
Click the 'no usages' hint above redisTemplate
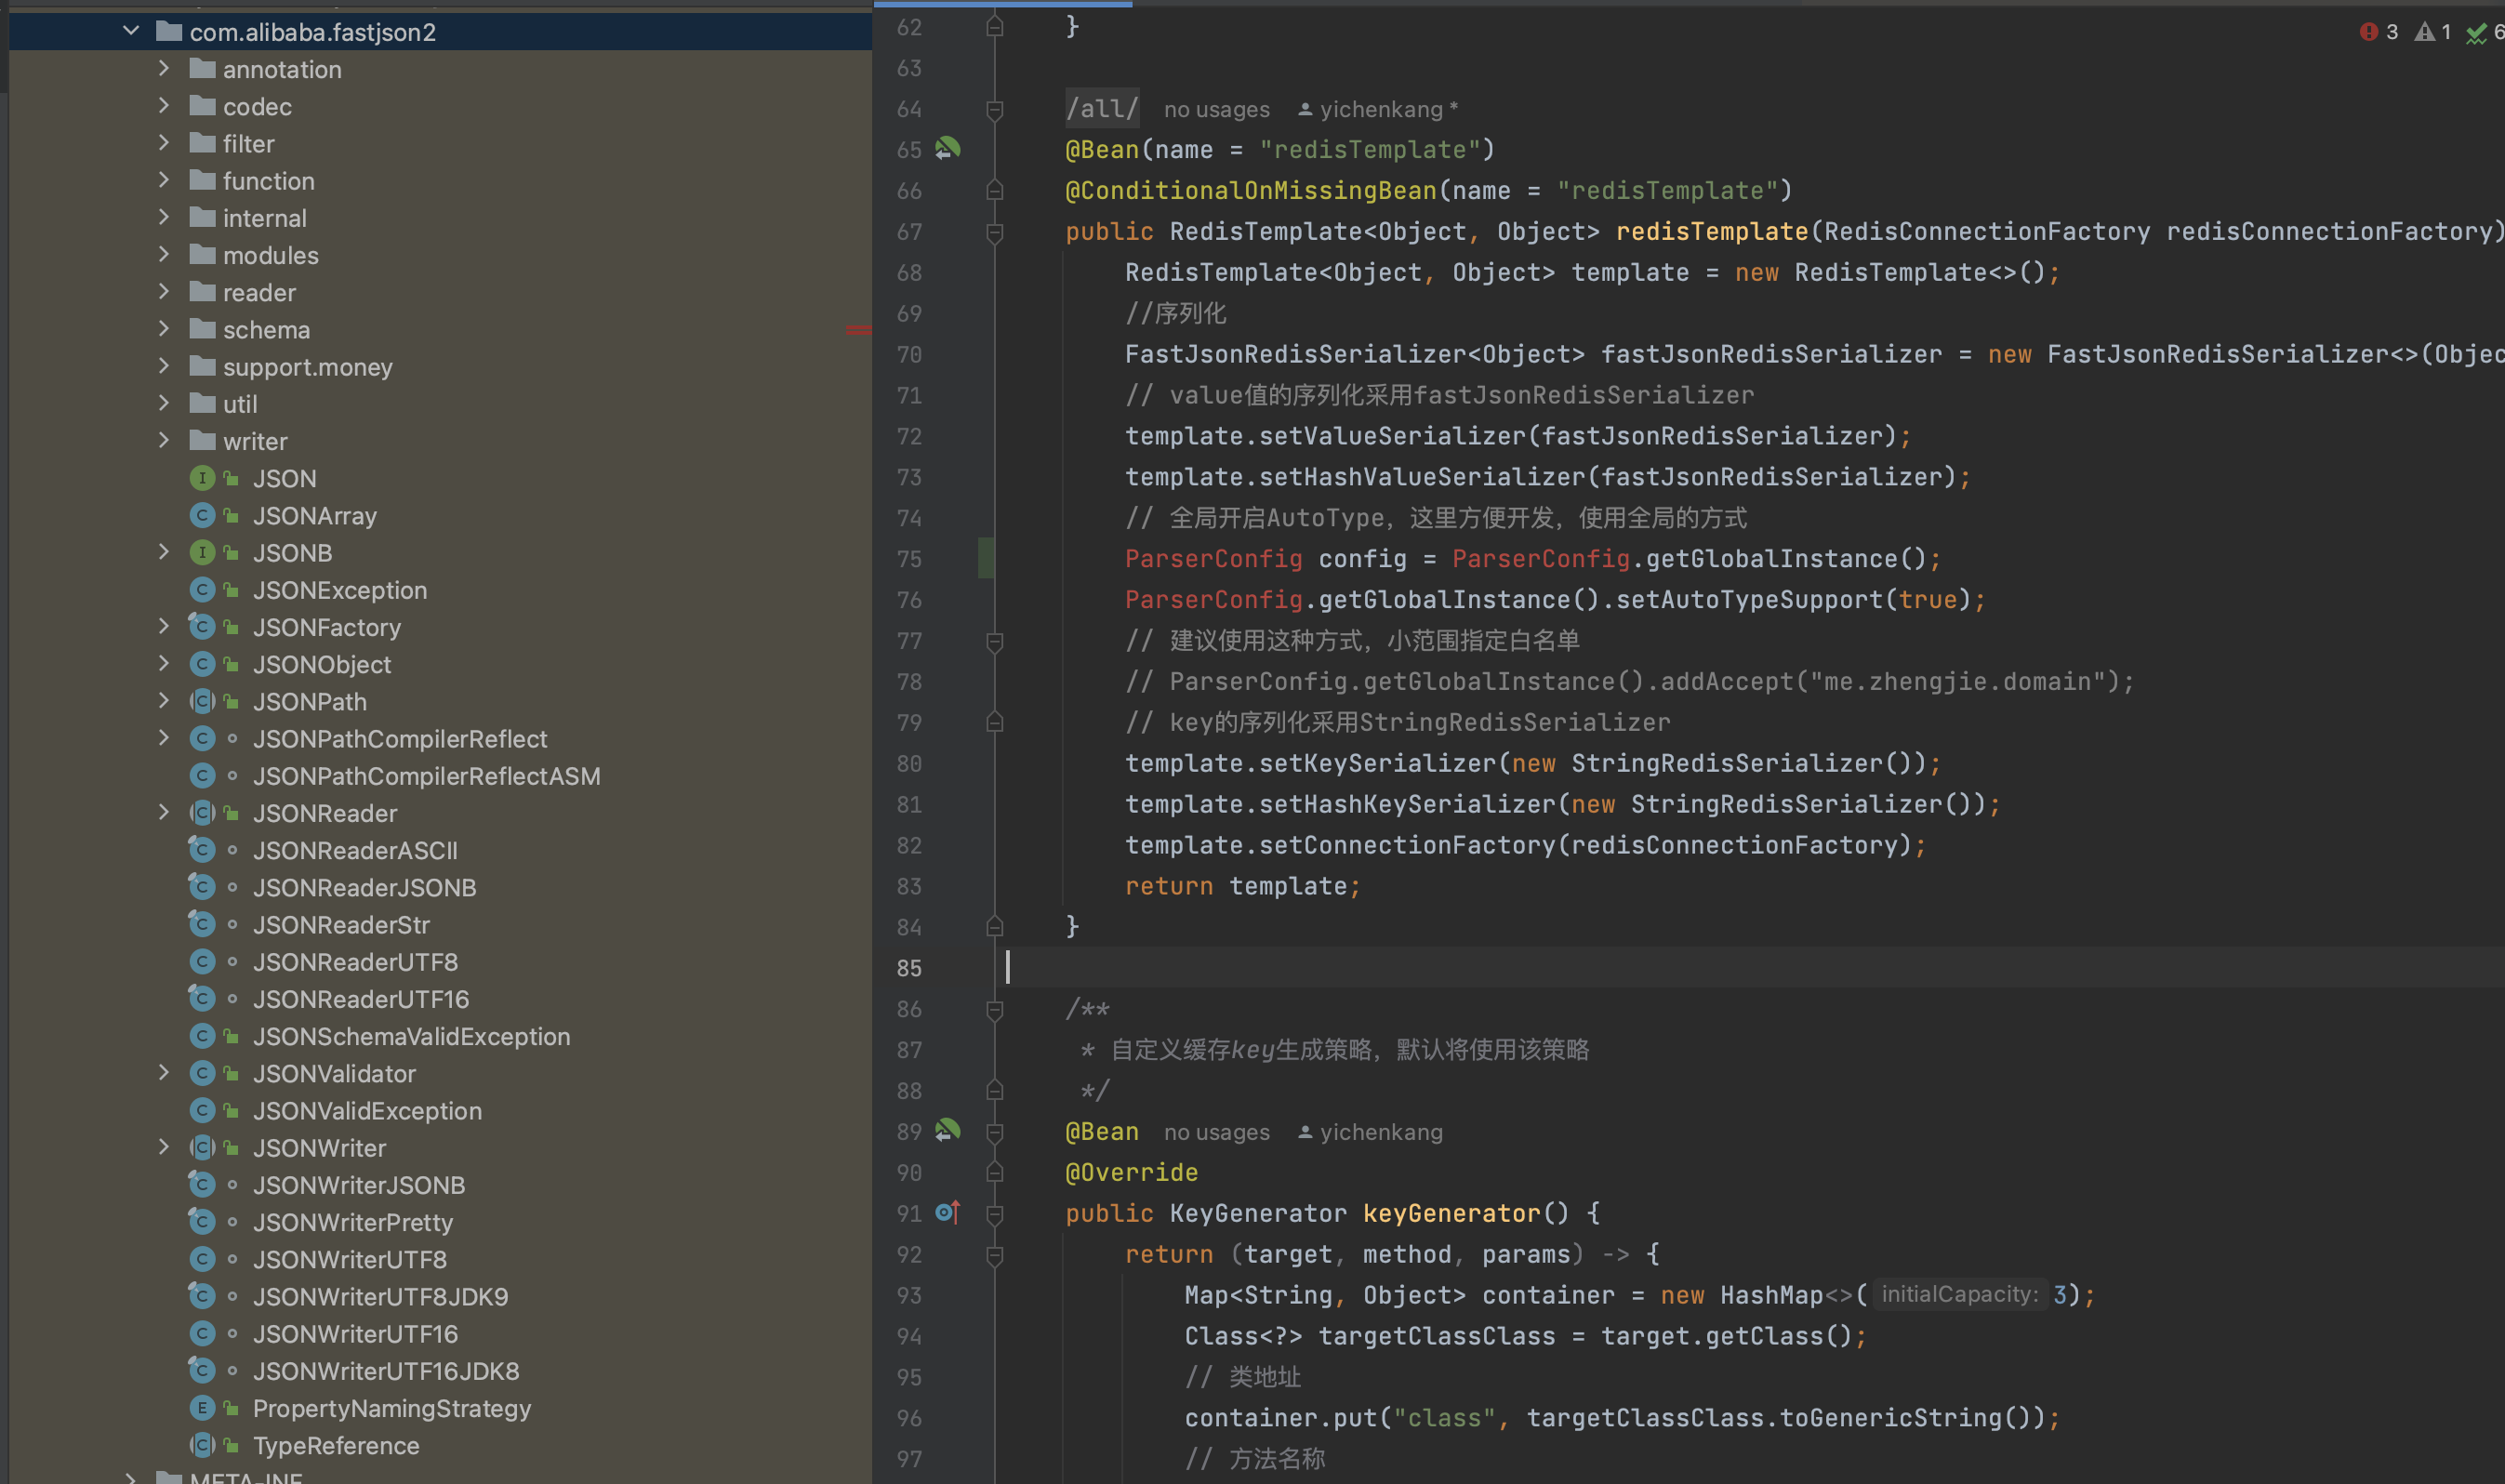(x=1216, y=109)
